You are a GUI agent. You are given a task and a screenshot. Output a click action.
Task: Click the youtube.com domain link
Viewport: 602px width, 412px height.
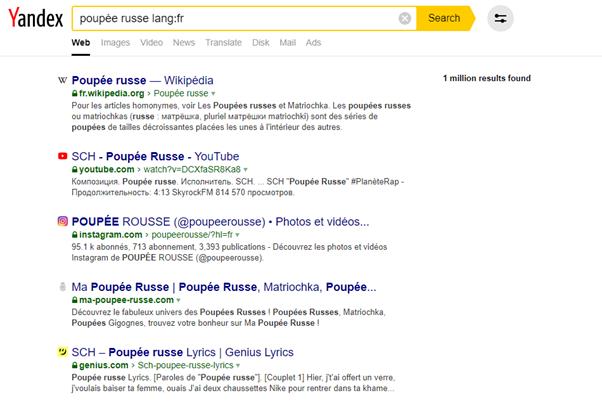(x=106, y=169)
